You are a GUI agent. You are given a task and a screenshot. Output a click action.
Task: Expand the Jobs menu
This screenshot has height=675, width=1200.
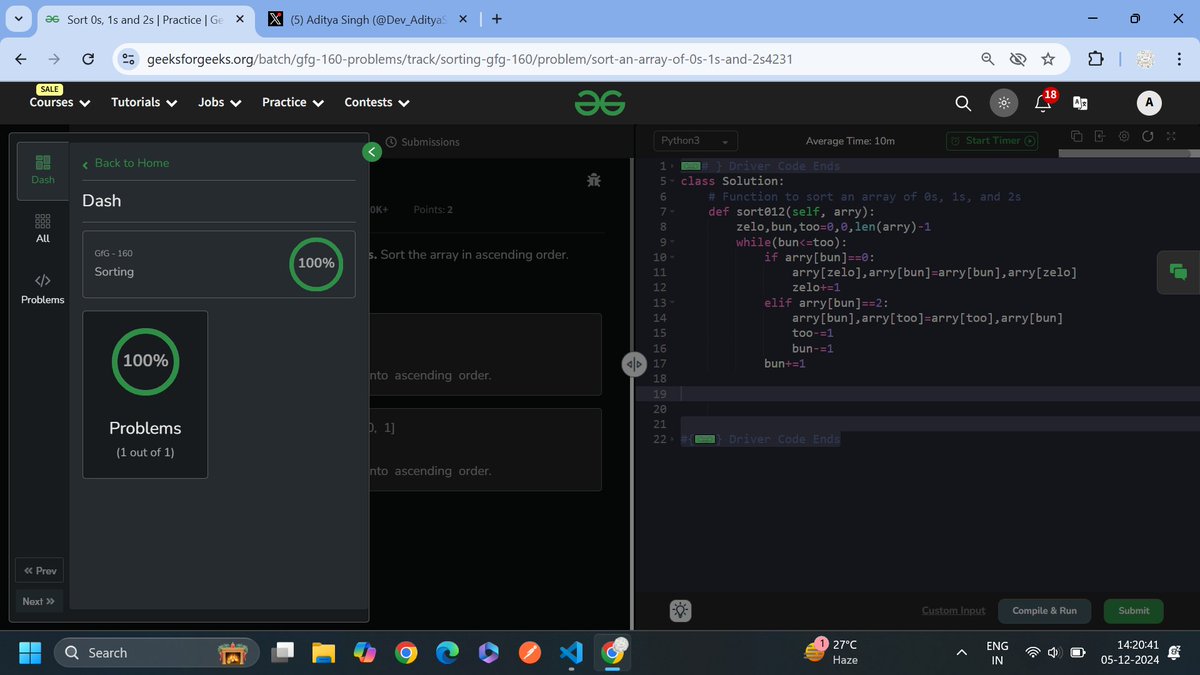[219, 102]
